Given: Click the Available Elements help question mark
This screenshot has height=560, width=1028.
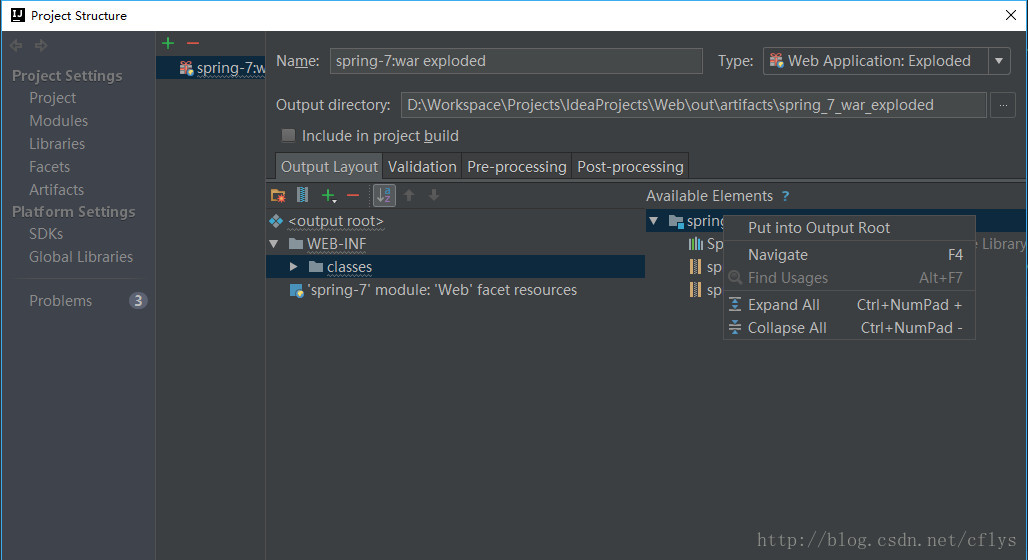Looking at the screenshot, I should 785,196.
